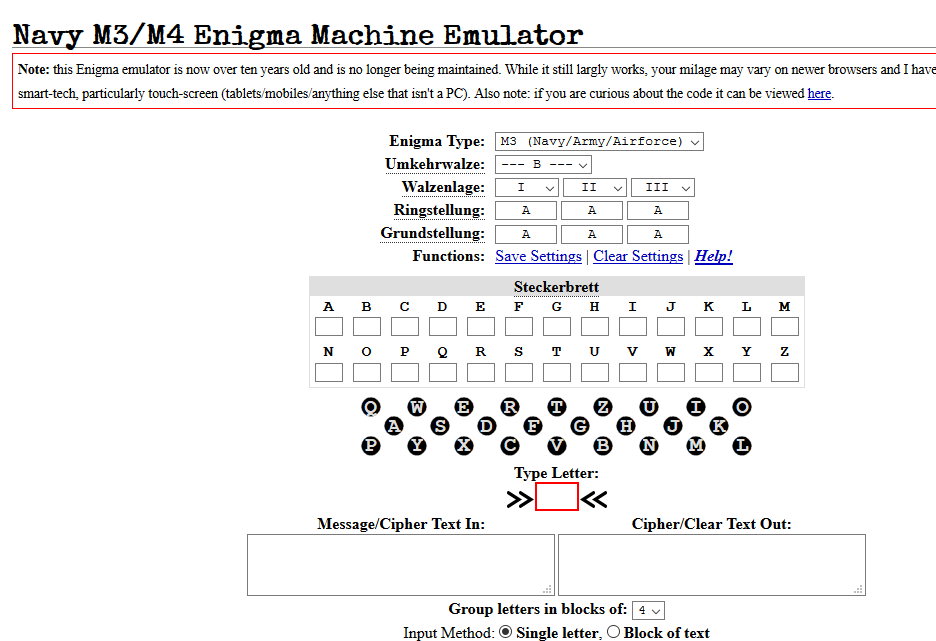Select Block of text input method
Image resolution: width=936 pixels, height=641 pixels.
(x=613, y=632)
